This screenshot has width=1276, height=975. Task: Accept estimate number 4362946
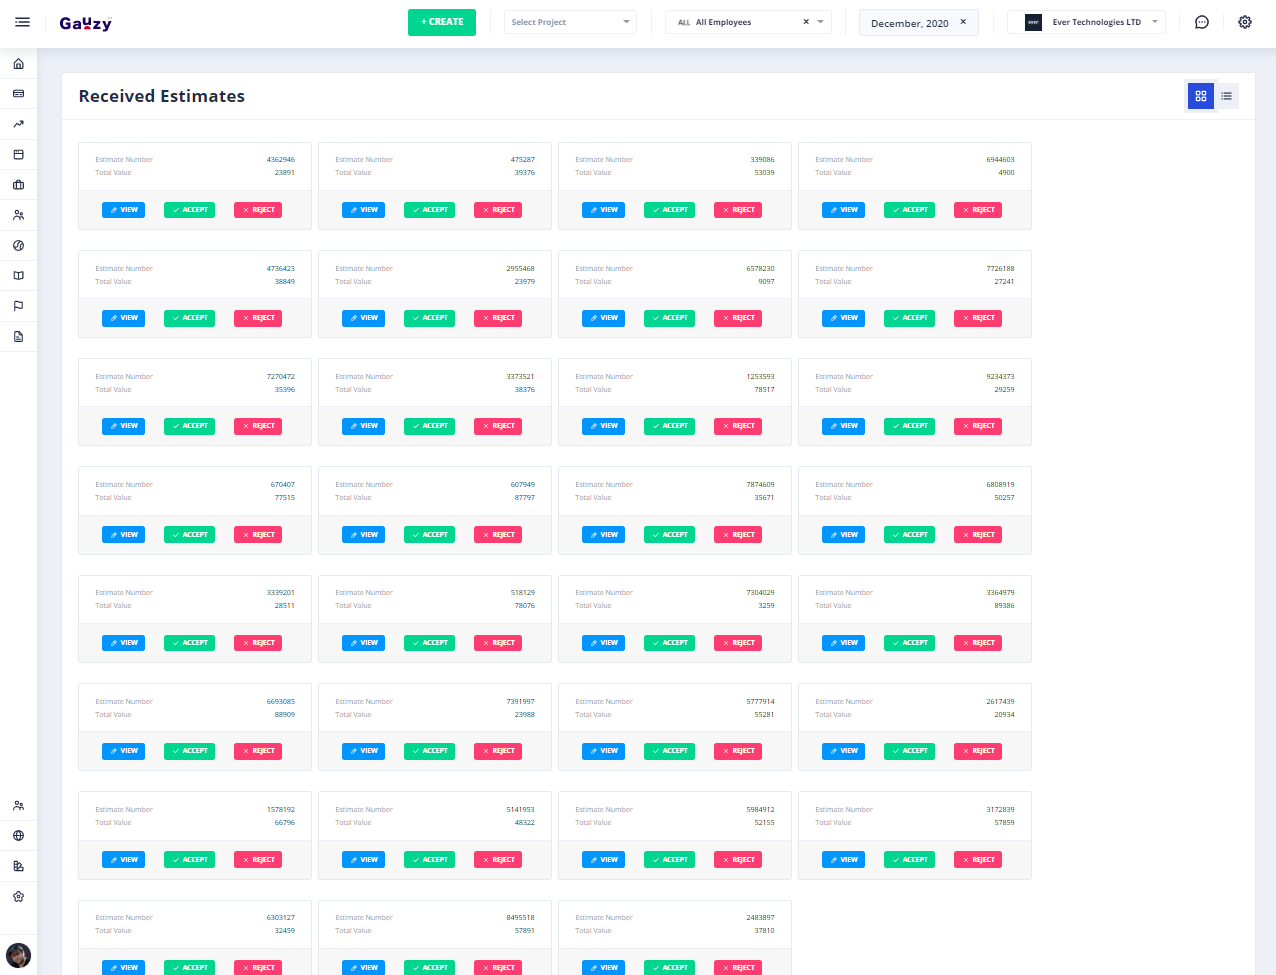(x=189, y=210)
